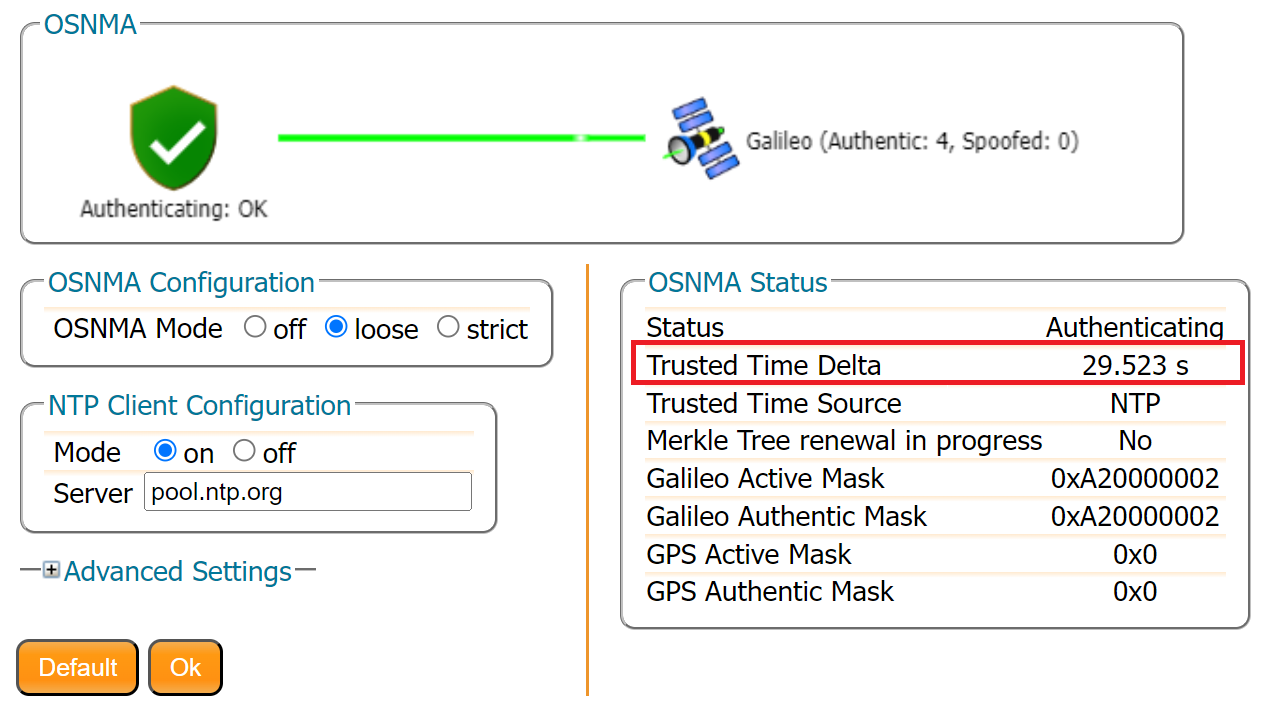This screenshot has height=703, width=1261.
Task: Click the Galileo Authentic Mask value
Action: 1135,517
